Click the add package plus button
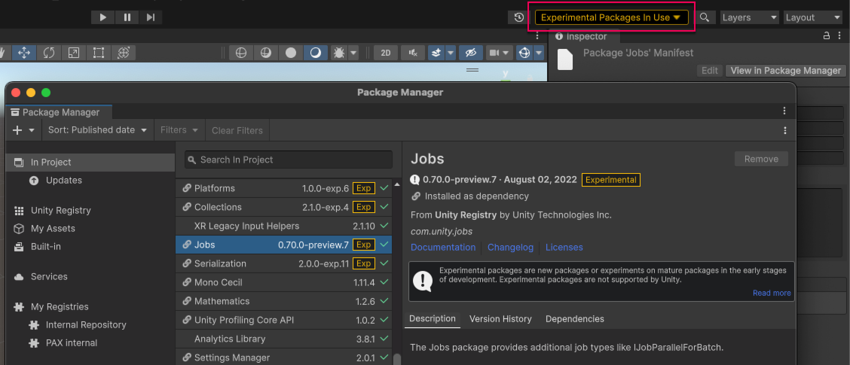The width and height of the screenshot is (850, 365). pos(24,130)
